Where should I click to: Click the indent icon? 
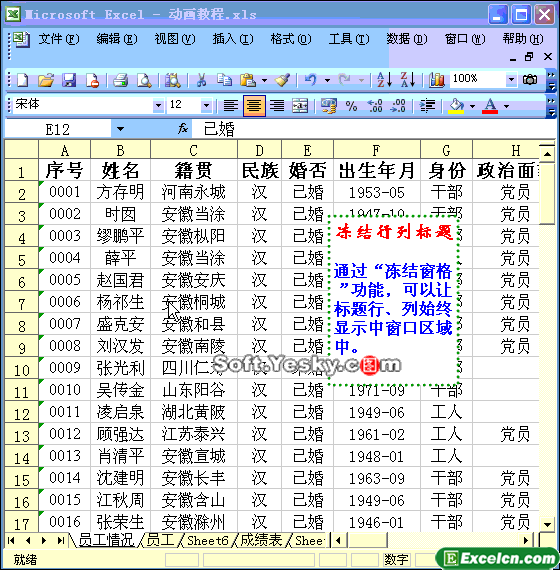(427, 106)
